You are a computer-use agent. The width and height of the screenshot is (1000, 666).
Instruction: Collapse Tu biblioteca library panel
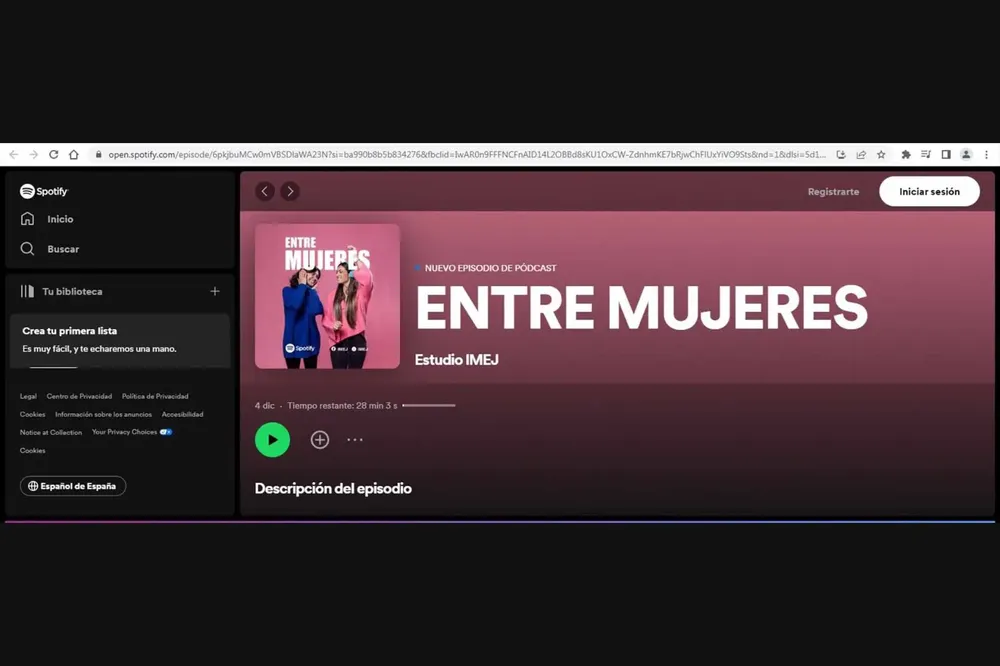click(62, 292)
